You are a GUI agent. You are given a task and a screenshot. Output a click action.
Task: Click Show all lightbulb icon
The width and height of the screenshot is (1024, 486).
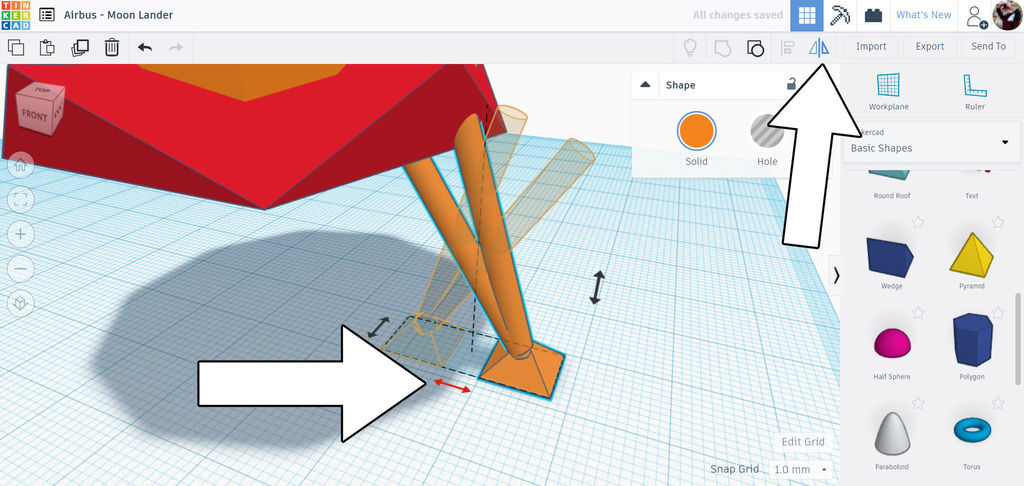point(690,47)
